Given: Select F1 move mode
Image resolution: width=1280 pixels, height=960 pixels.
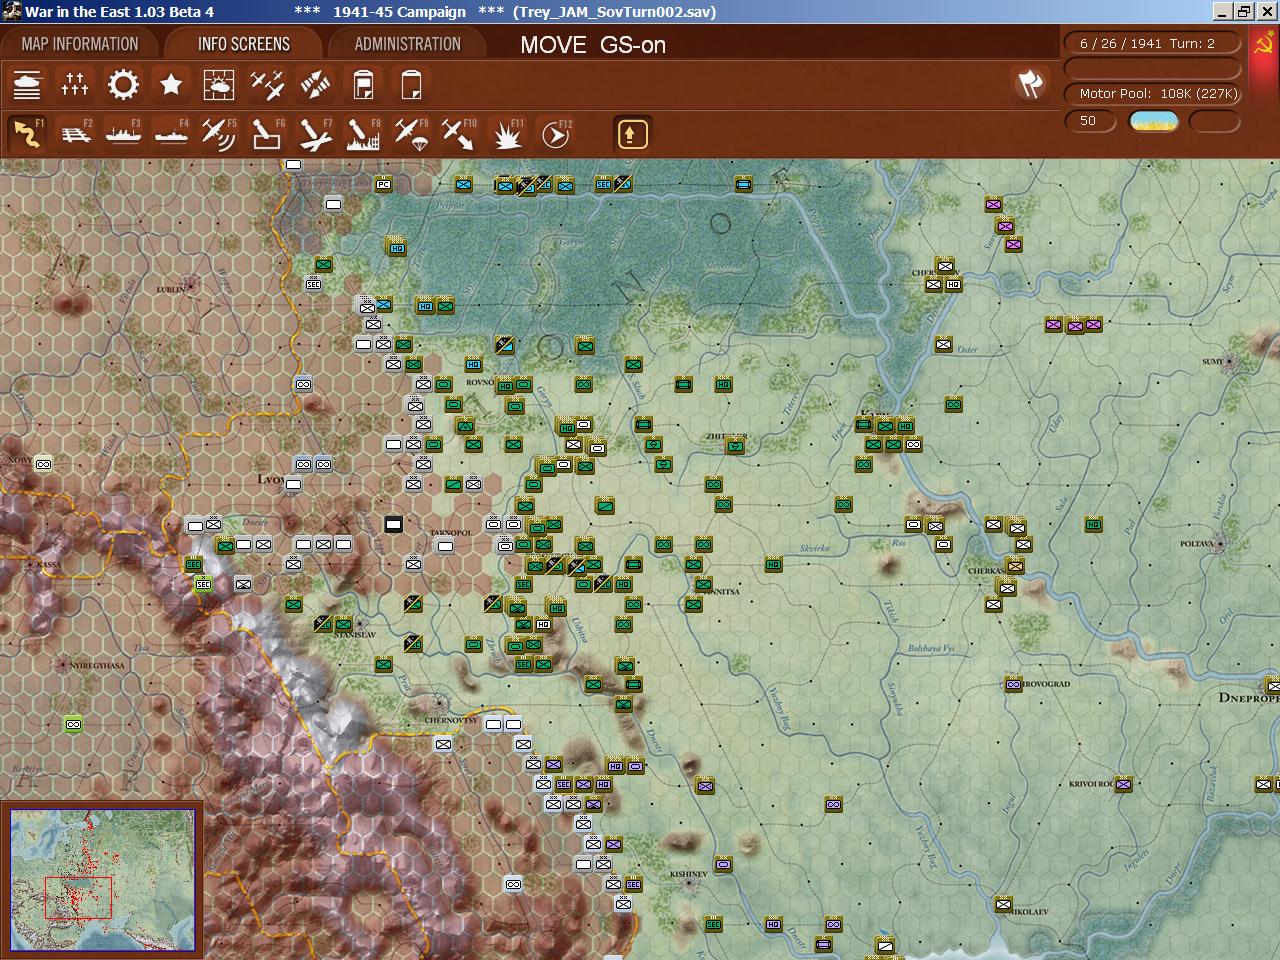Looking at the screenshot, I should [27, 134].
